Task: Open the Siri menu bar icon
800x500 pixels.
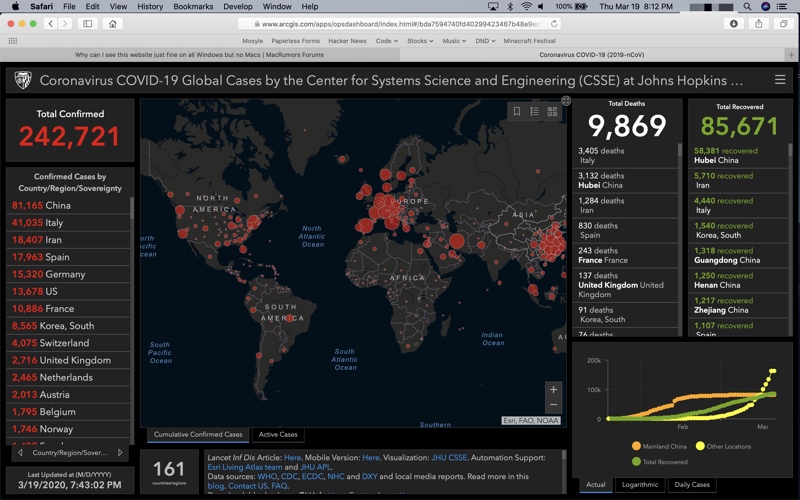Action: coord(765,6)
